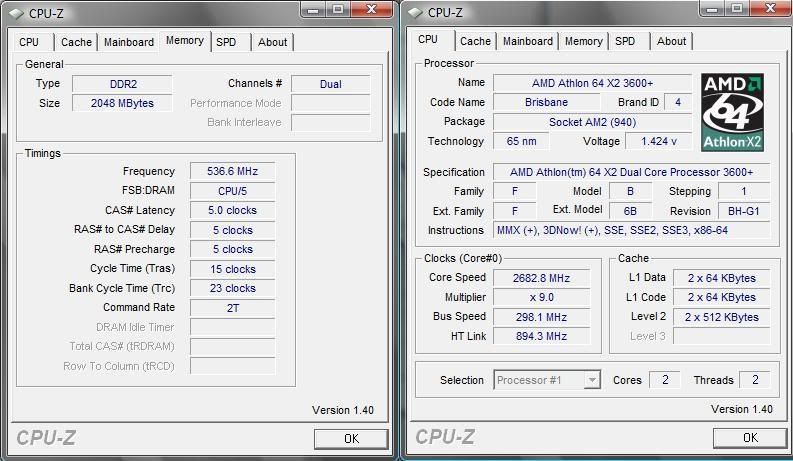The height and width of the screenshot is (461, 793).
Task: Click the Channels # value Dual
Action: coord(331,84)
